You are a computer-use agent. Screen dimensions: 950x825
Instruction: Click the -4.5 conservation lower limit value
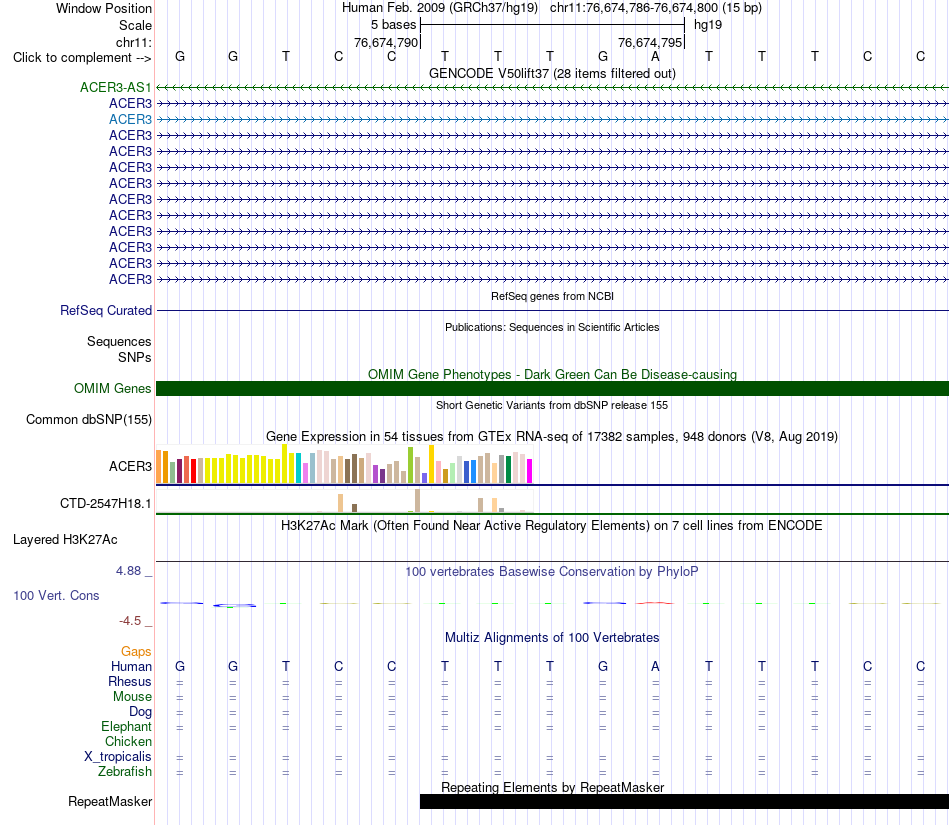pyautogui.click(x=130, y=620)
